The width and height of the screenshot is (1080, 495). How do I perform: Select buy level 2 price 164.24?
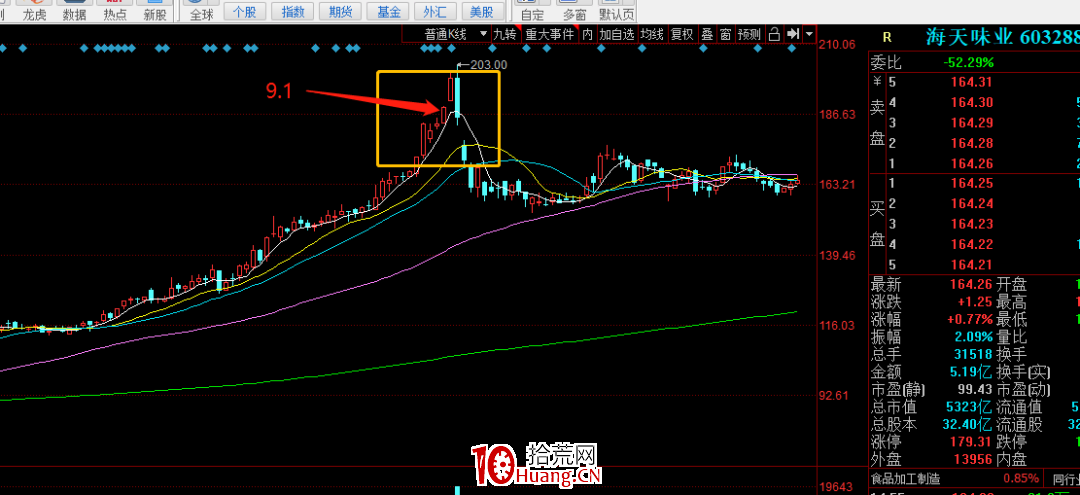pyautogui.click(x=974, y=204)
